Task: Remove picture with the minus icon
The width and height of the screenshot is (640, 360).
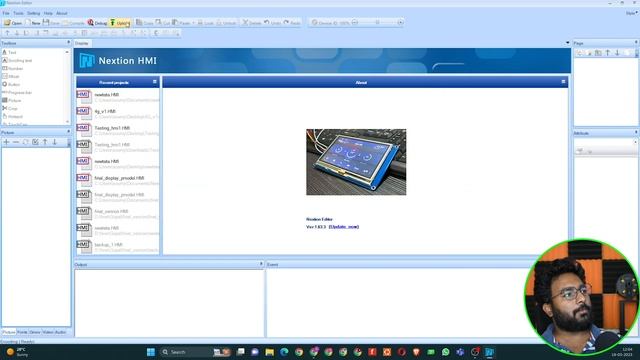Action: click(16, 142)
